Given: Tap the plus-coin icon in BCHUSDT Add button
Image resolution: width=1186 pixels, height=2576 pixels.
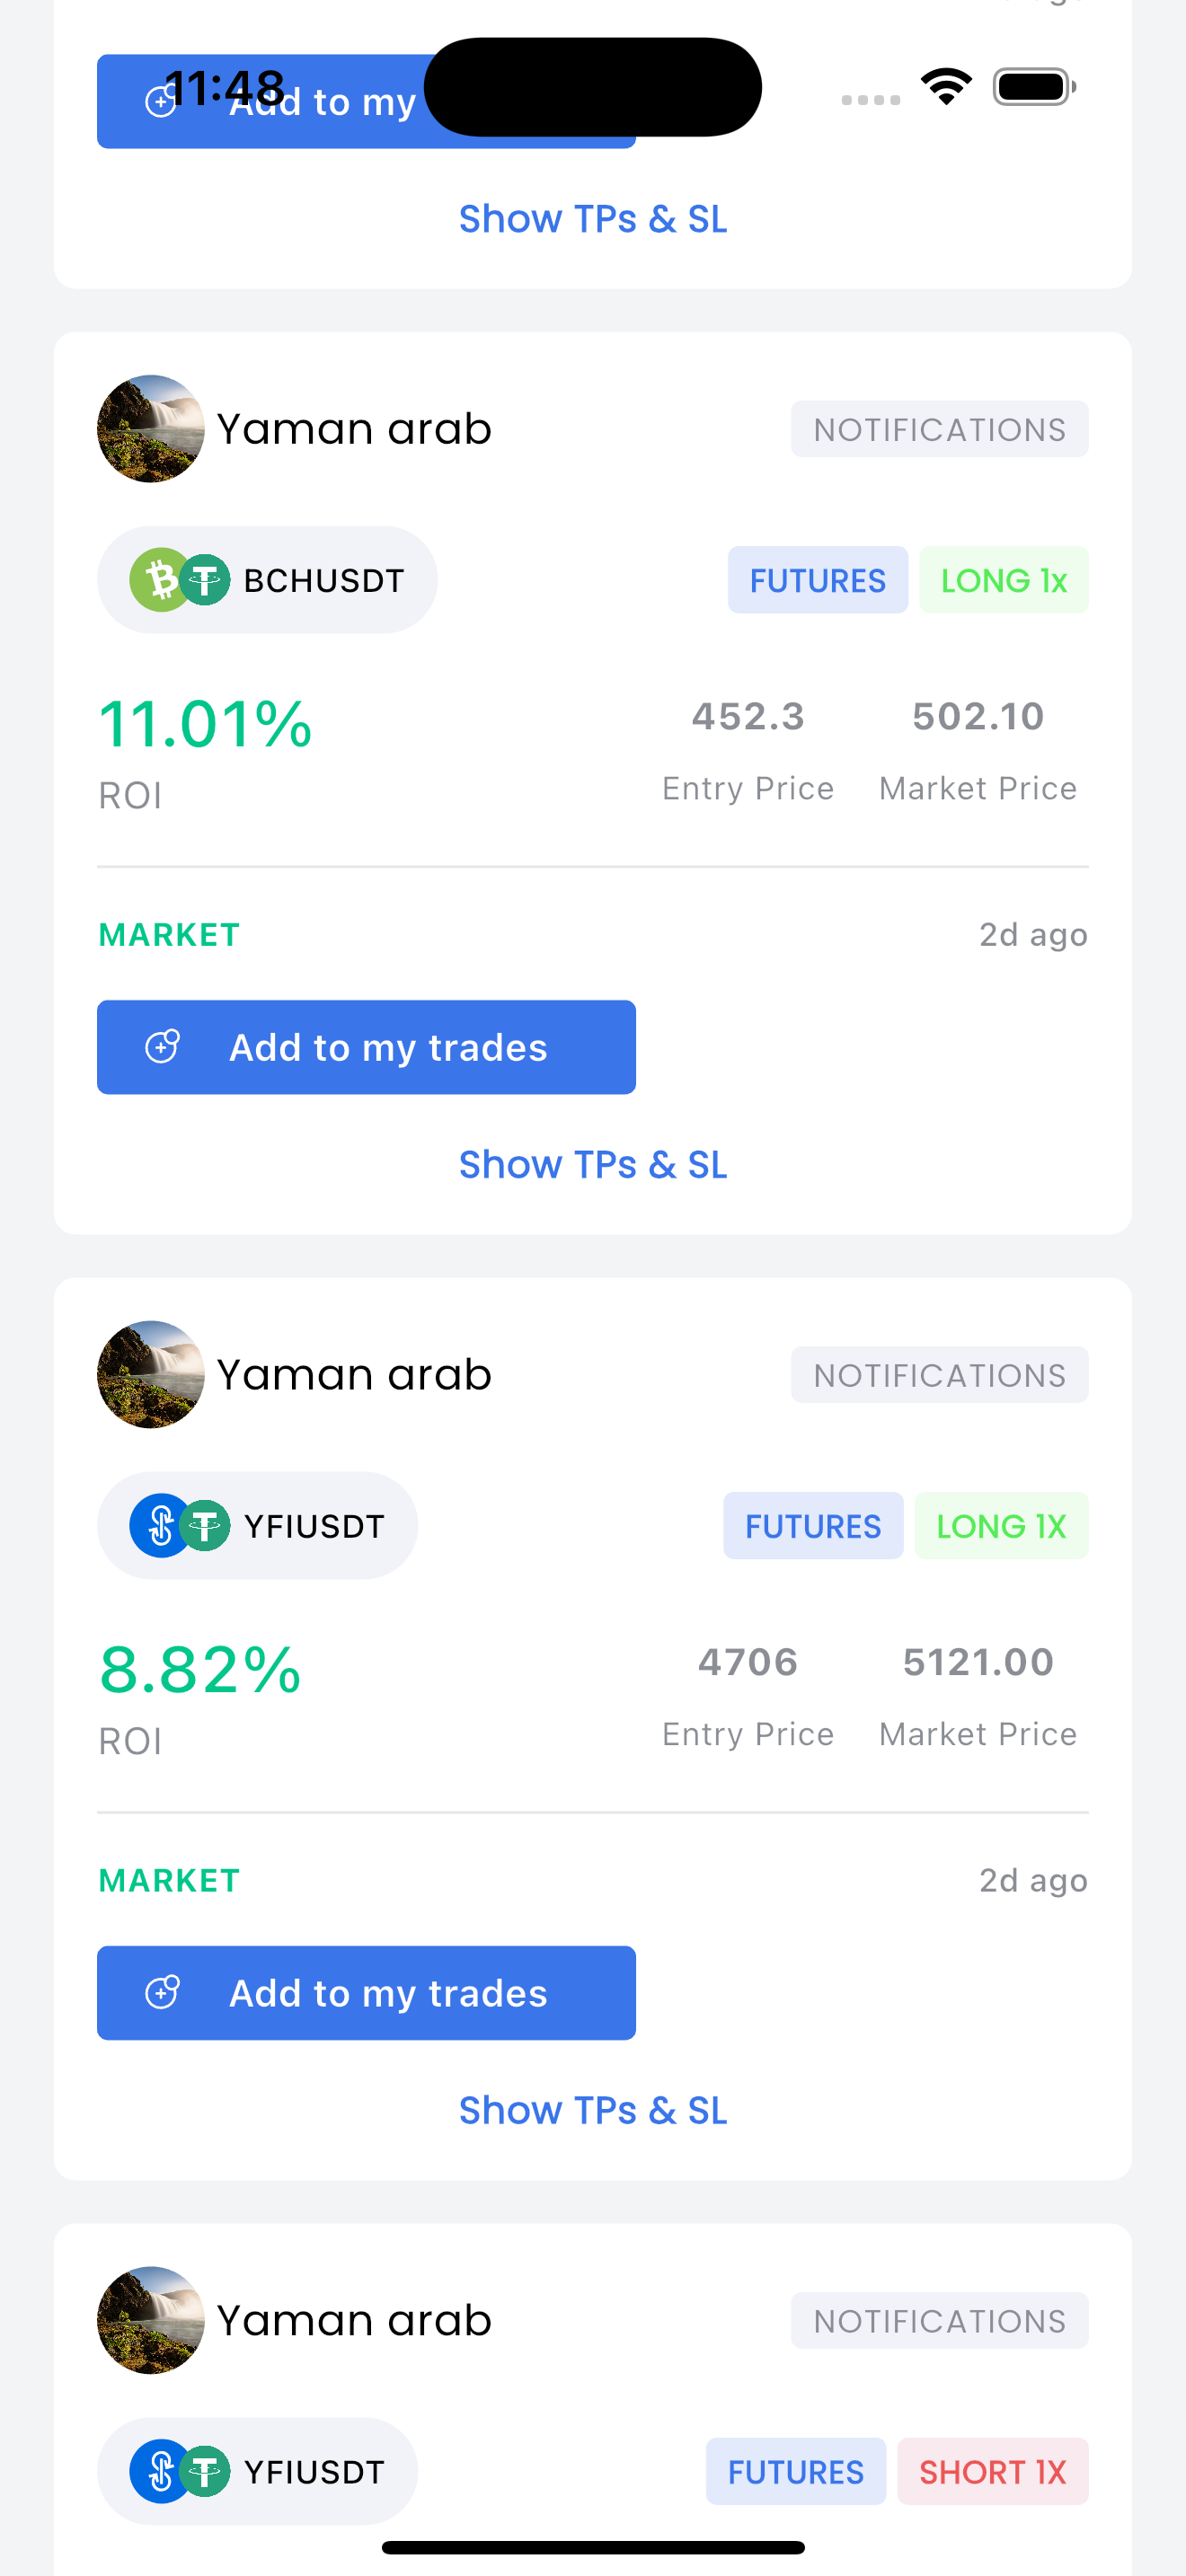Looking at the screenshot, I should [162, 1047].
